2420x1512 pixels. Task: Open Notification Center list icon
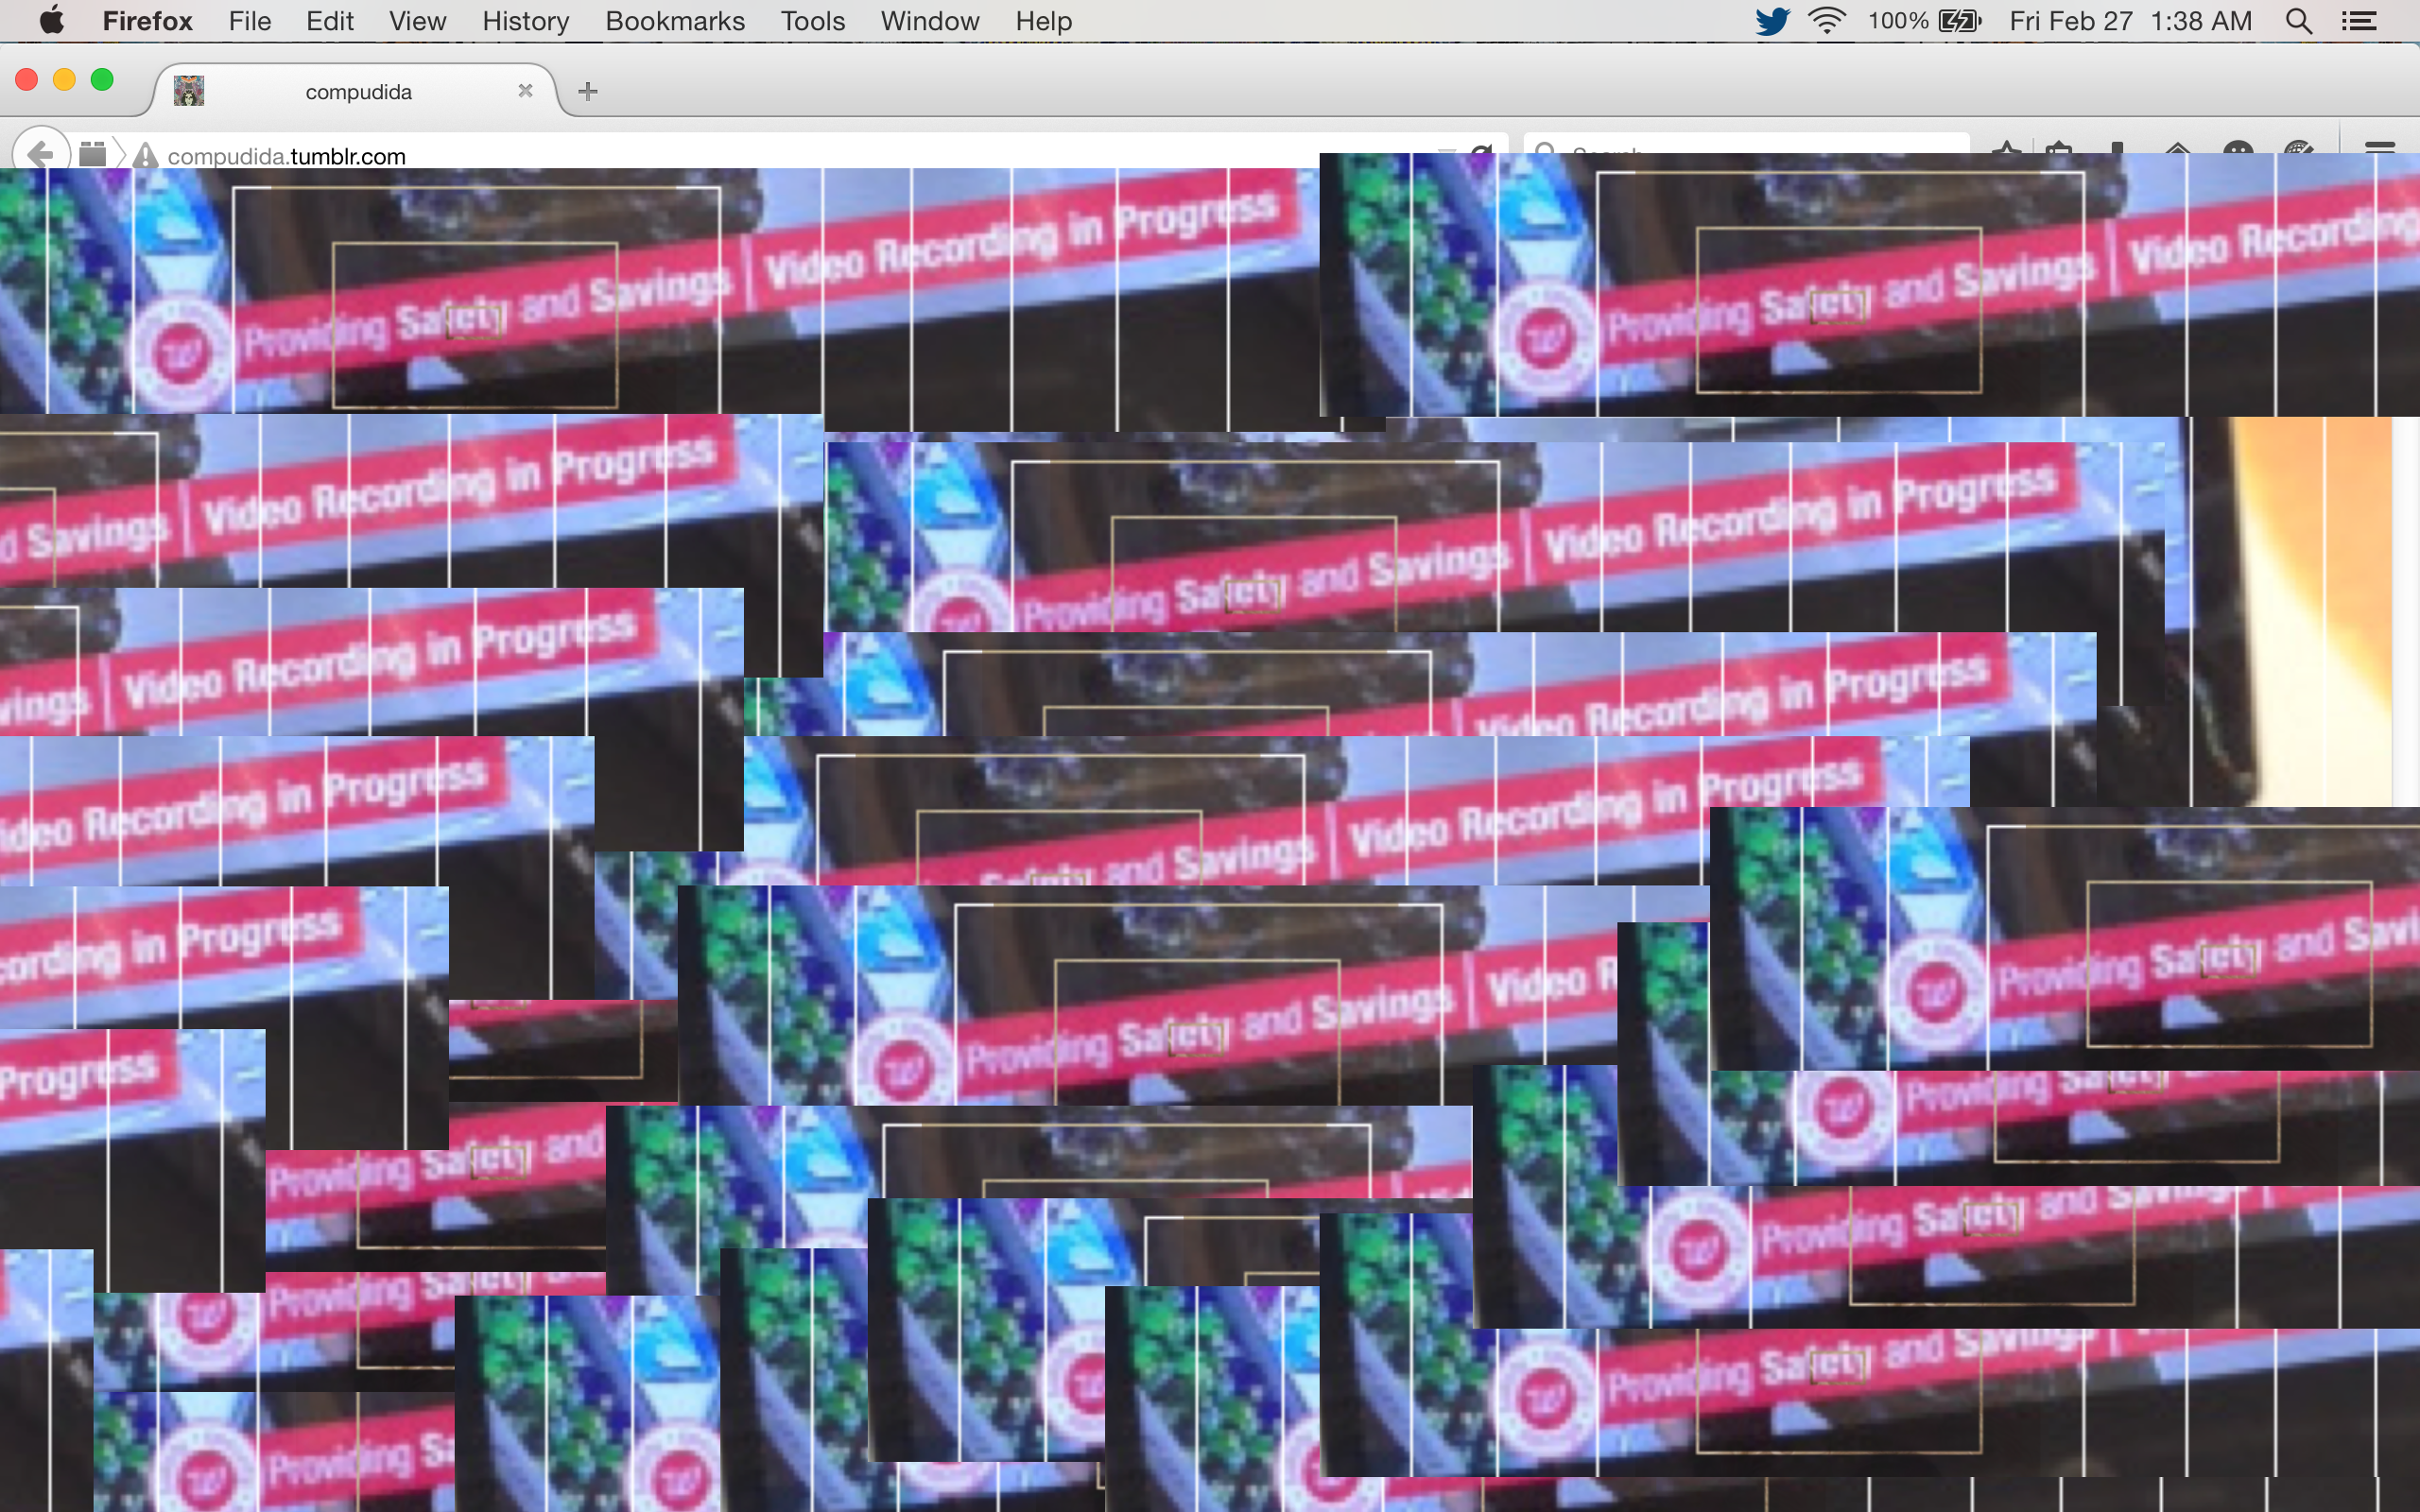click(x=2359, y=21)
